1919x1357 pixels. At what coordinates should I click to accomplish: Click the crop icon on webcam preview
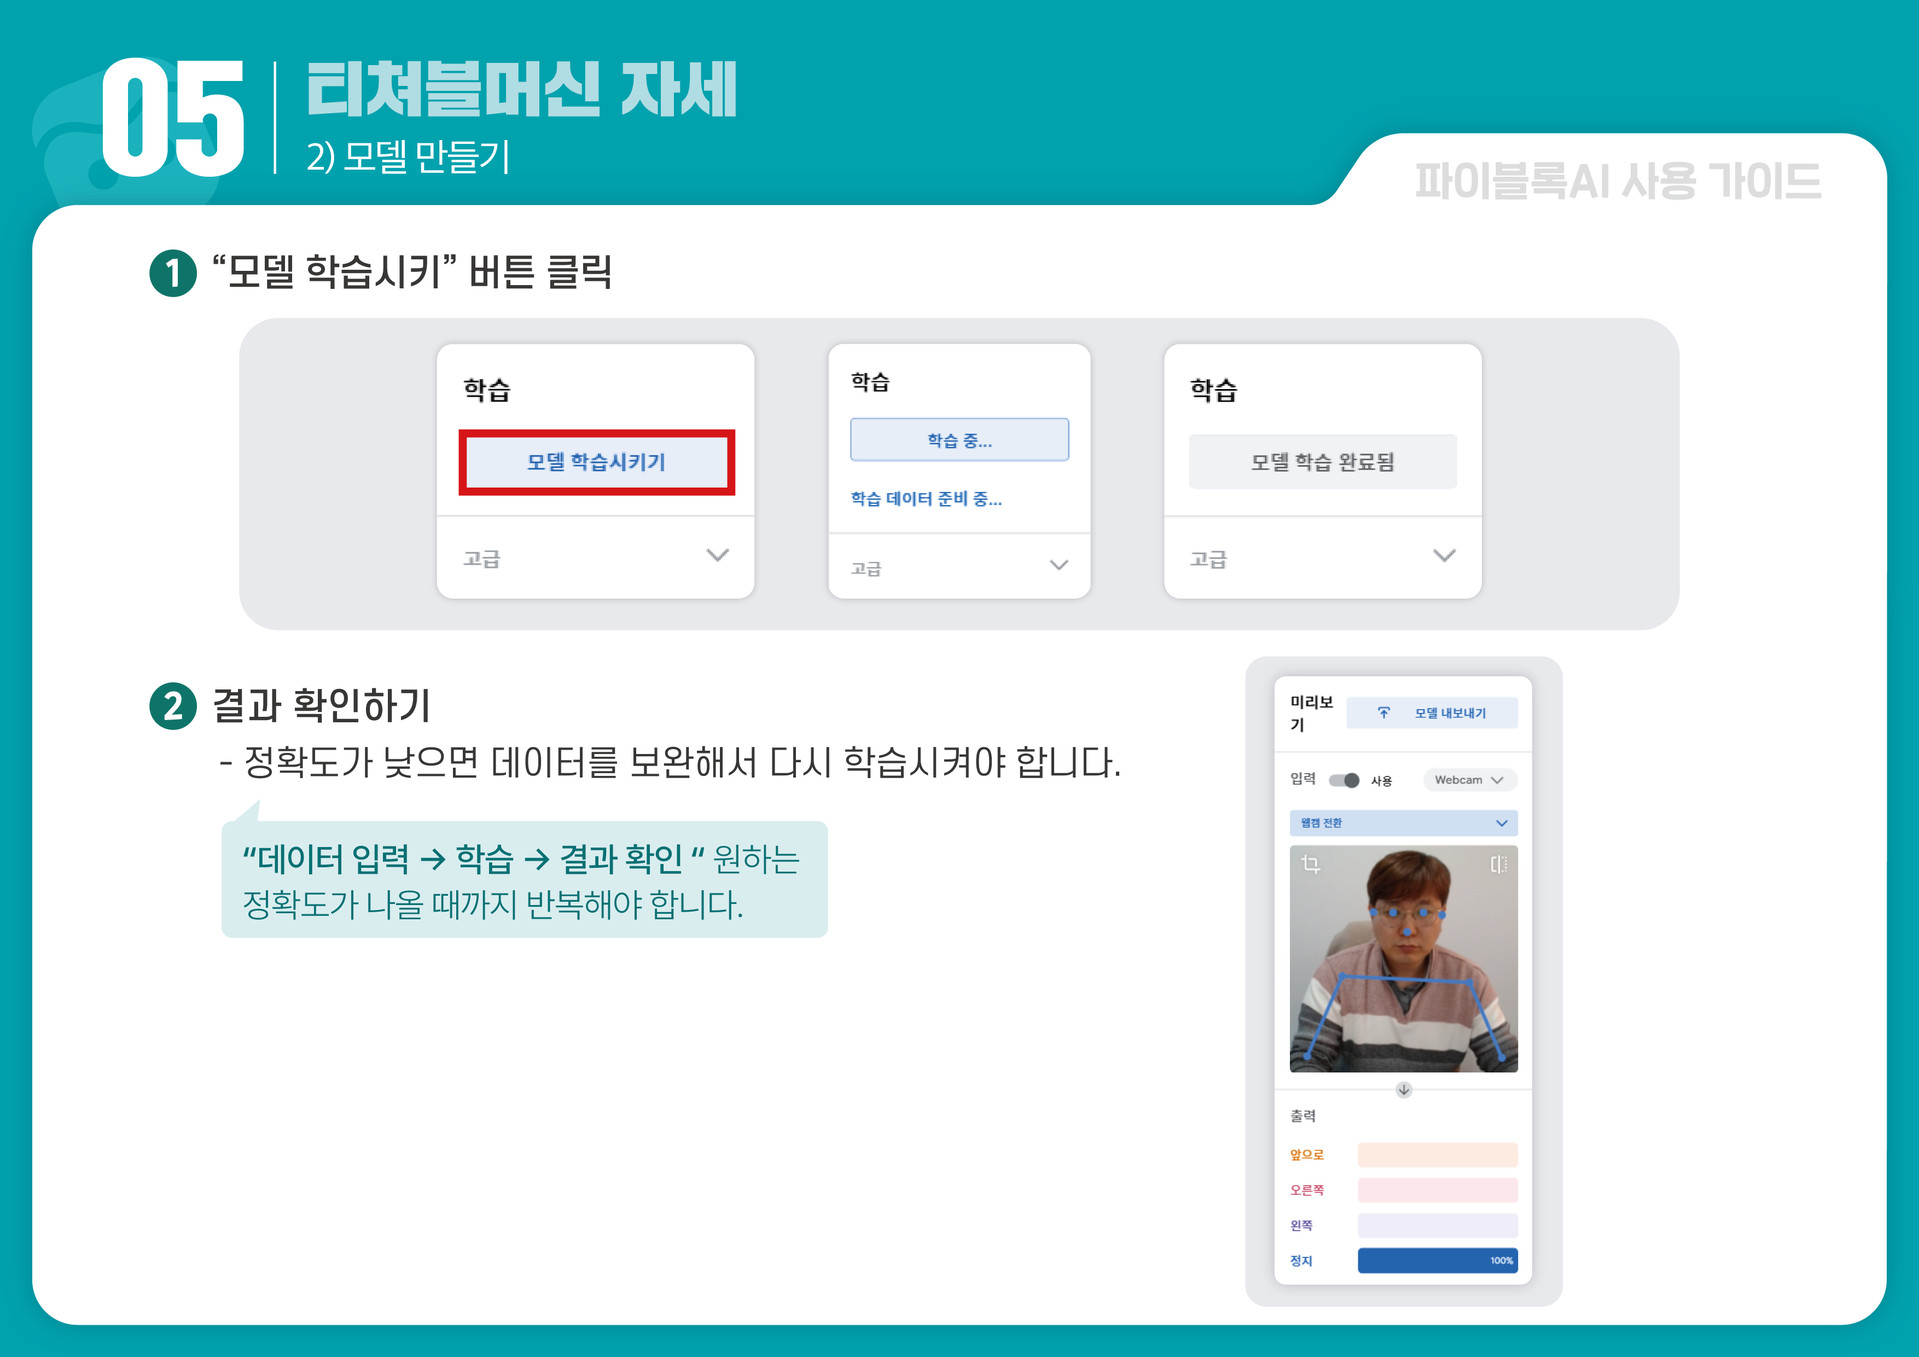pyautogui.click(x=1310, y=864)
